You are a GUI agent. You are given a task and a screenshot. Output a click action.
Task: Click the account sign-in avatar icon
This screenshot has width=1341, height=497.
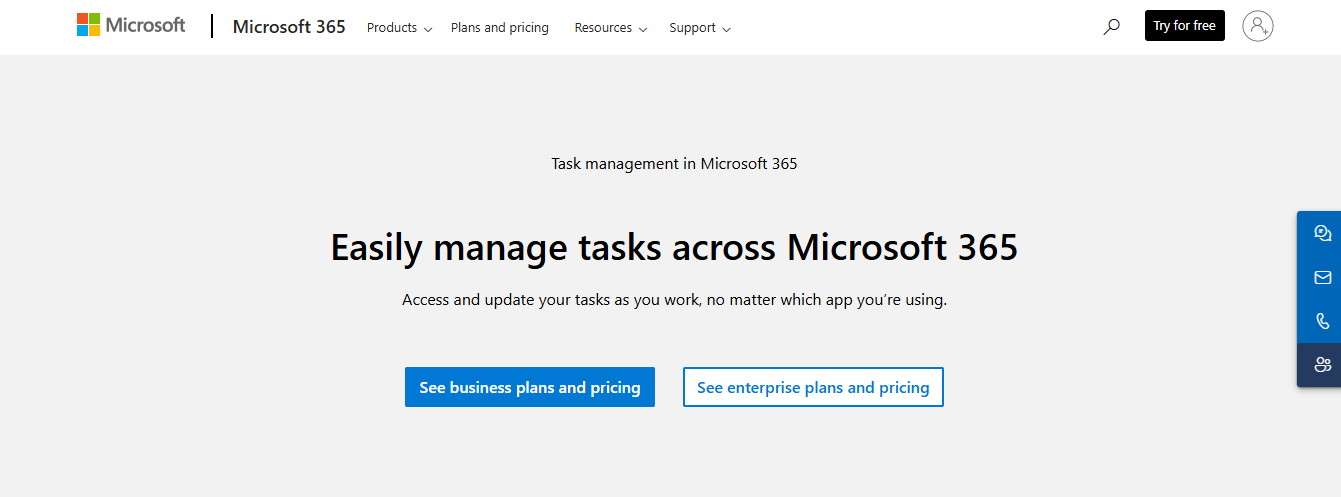click(1258, 26)
